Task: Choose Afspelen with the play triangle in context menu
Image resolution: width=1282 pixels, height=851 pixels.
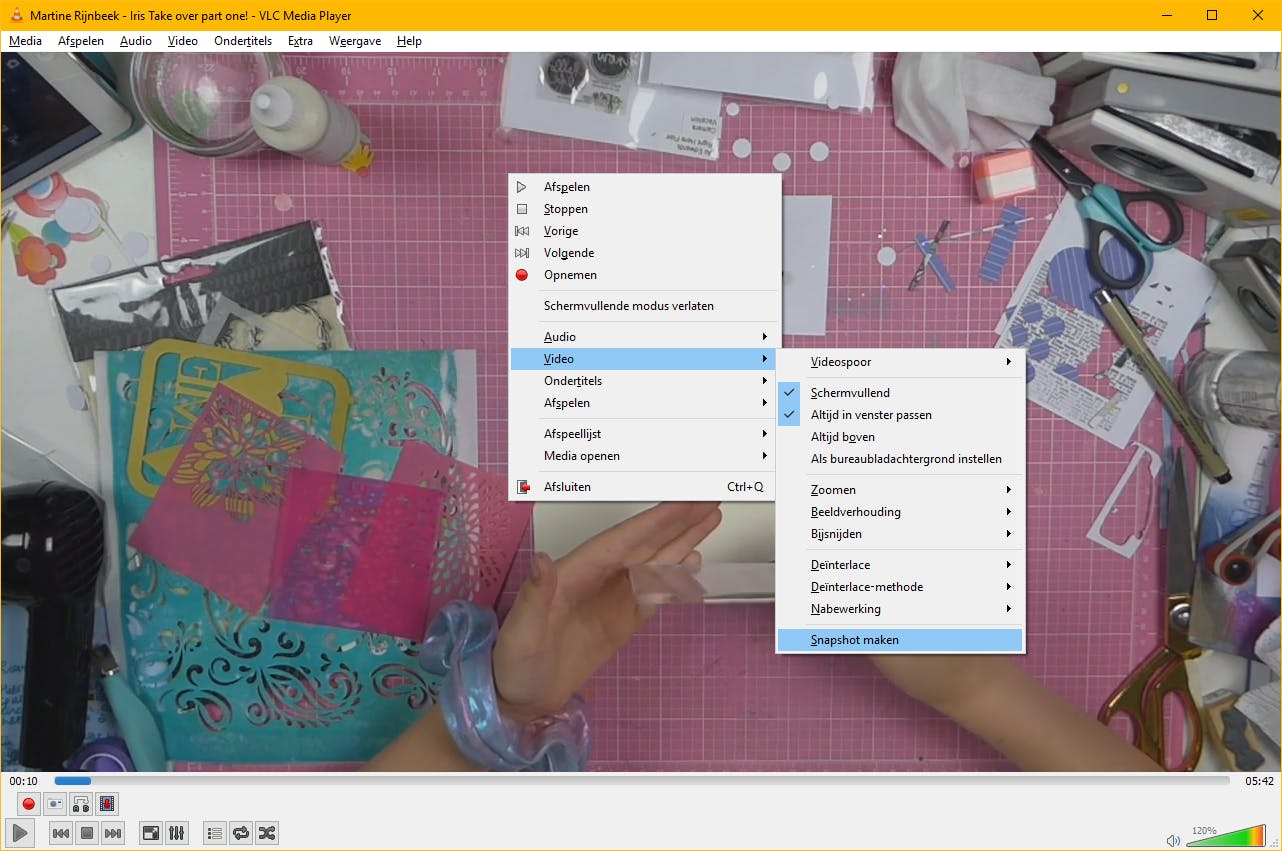Action: point(645,187)
